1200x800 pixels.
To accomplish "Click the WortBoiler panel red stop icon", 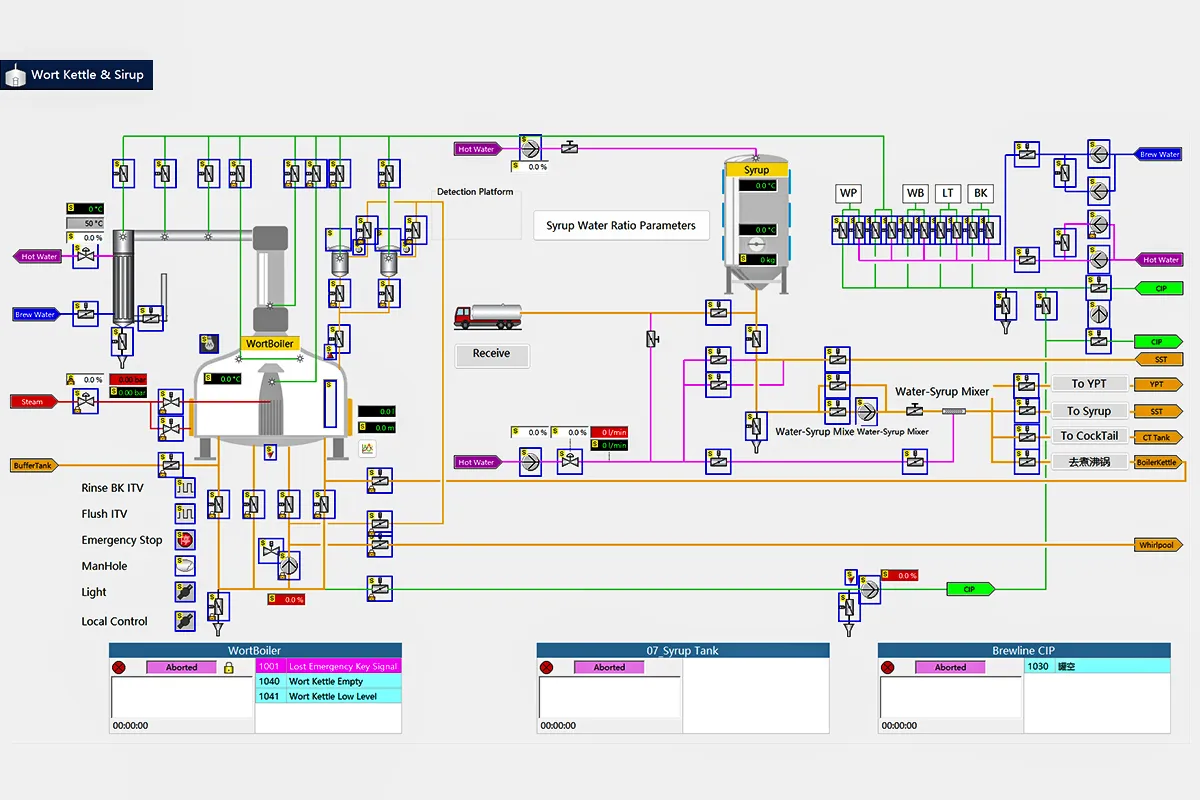I will [x=119, y=667].
